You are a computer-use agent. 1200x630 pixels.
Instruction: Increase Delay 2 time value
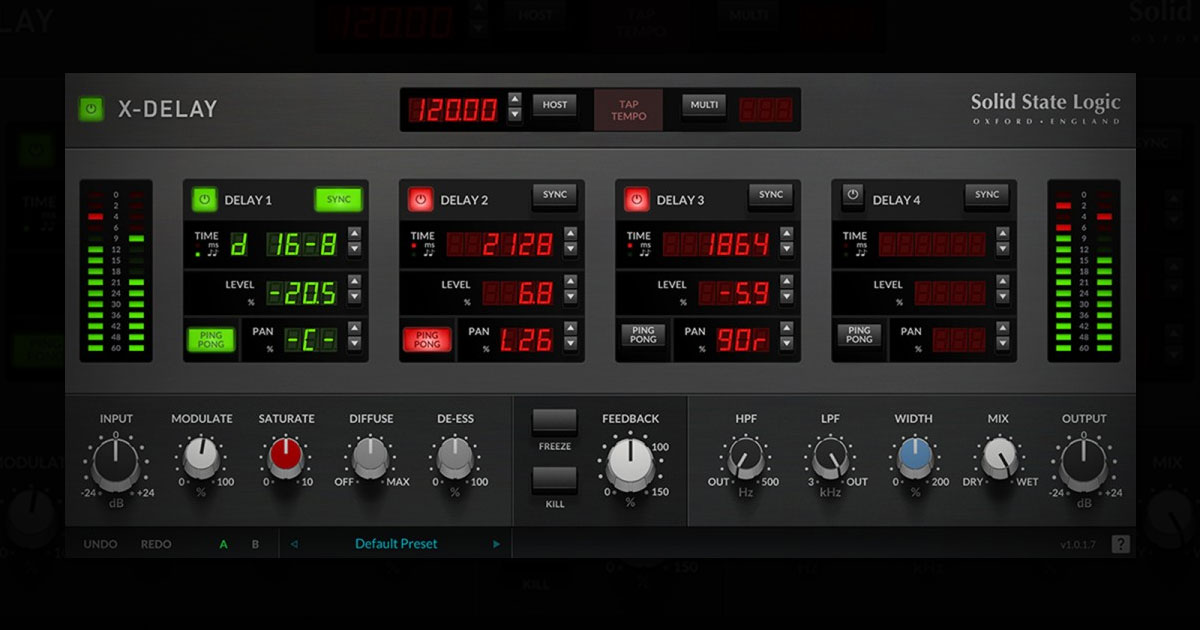(570, 235)
